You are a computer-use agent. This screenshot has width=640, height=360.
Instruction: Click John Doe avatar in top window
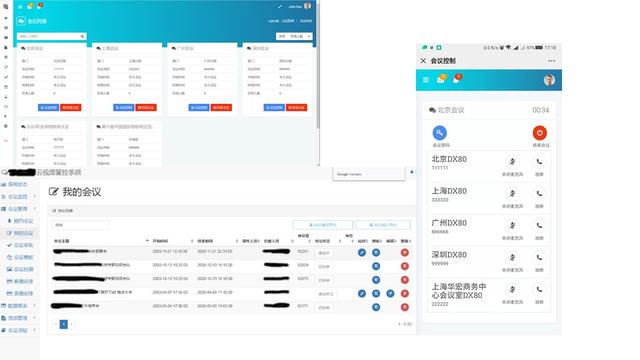[307, 6]
